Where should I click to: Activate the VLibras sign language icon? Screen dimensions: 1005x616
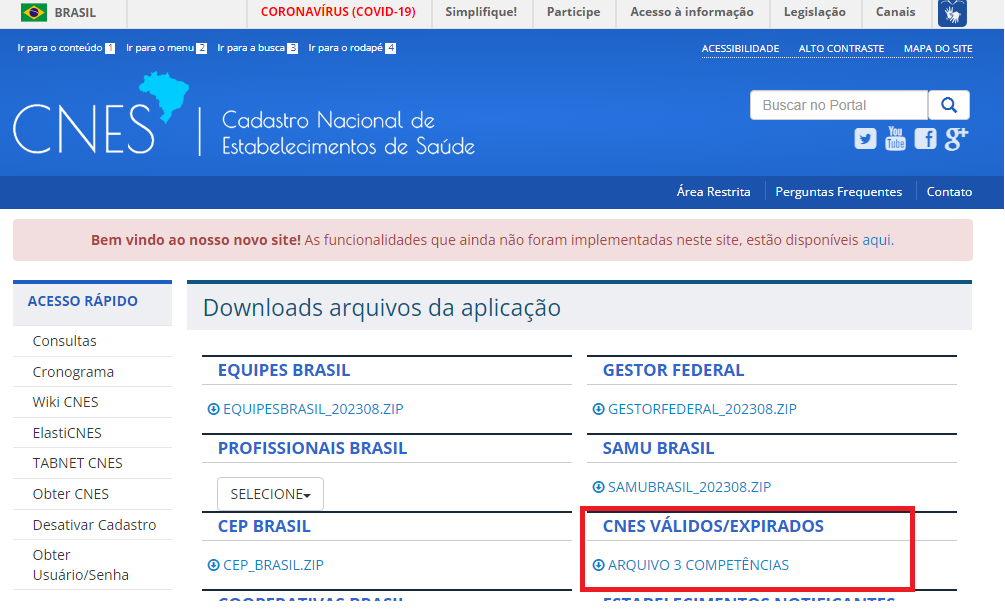951,13
